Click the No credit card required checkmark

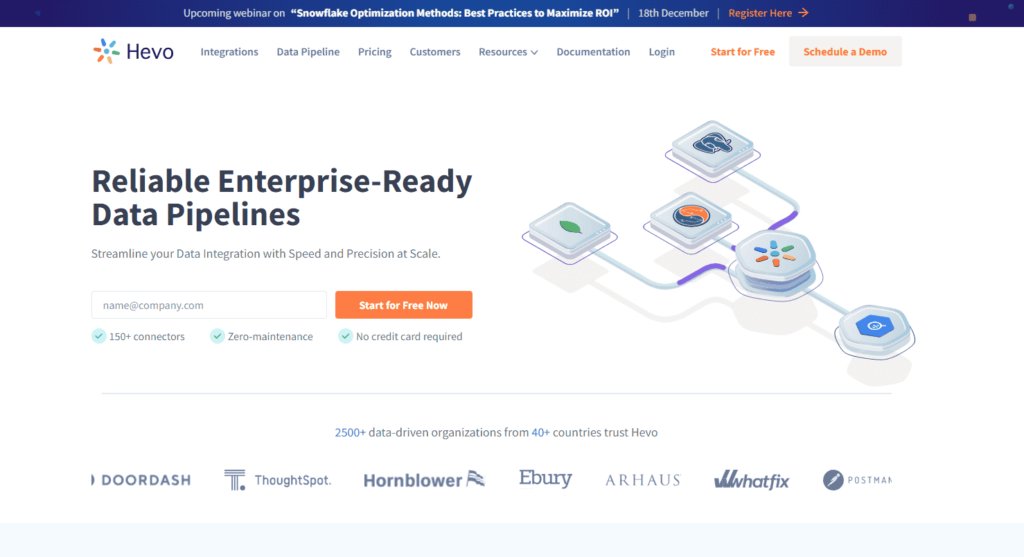tap(345, 336)
